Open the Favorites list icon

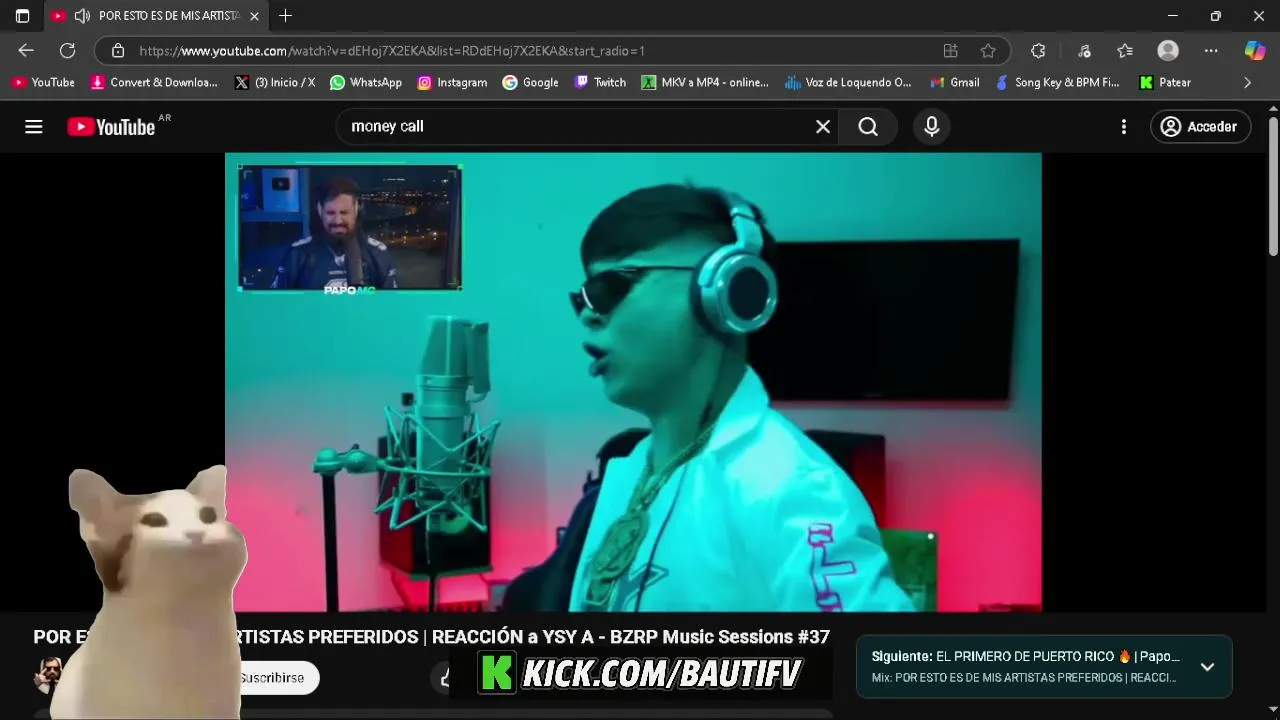coord(1125,50)
